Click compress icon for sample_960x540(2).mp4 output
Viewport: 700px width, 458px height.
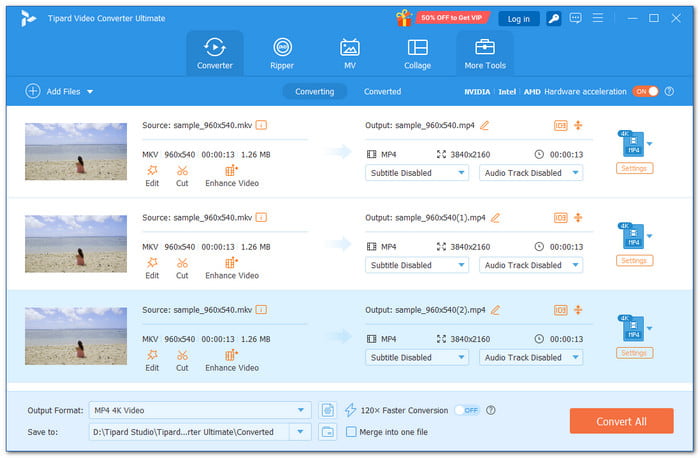pos(578,310)
